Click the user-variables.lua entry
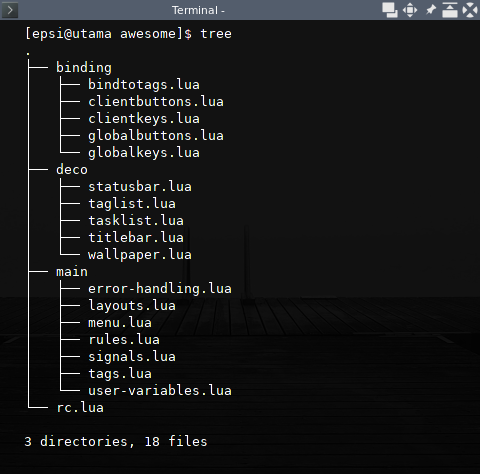480x474 pixels. tap(160, 391)
